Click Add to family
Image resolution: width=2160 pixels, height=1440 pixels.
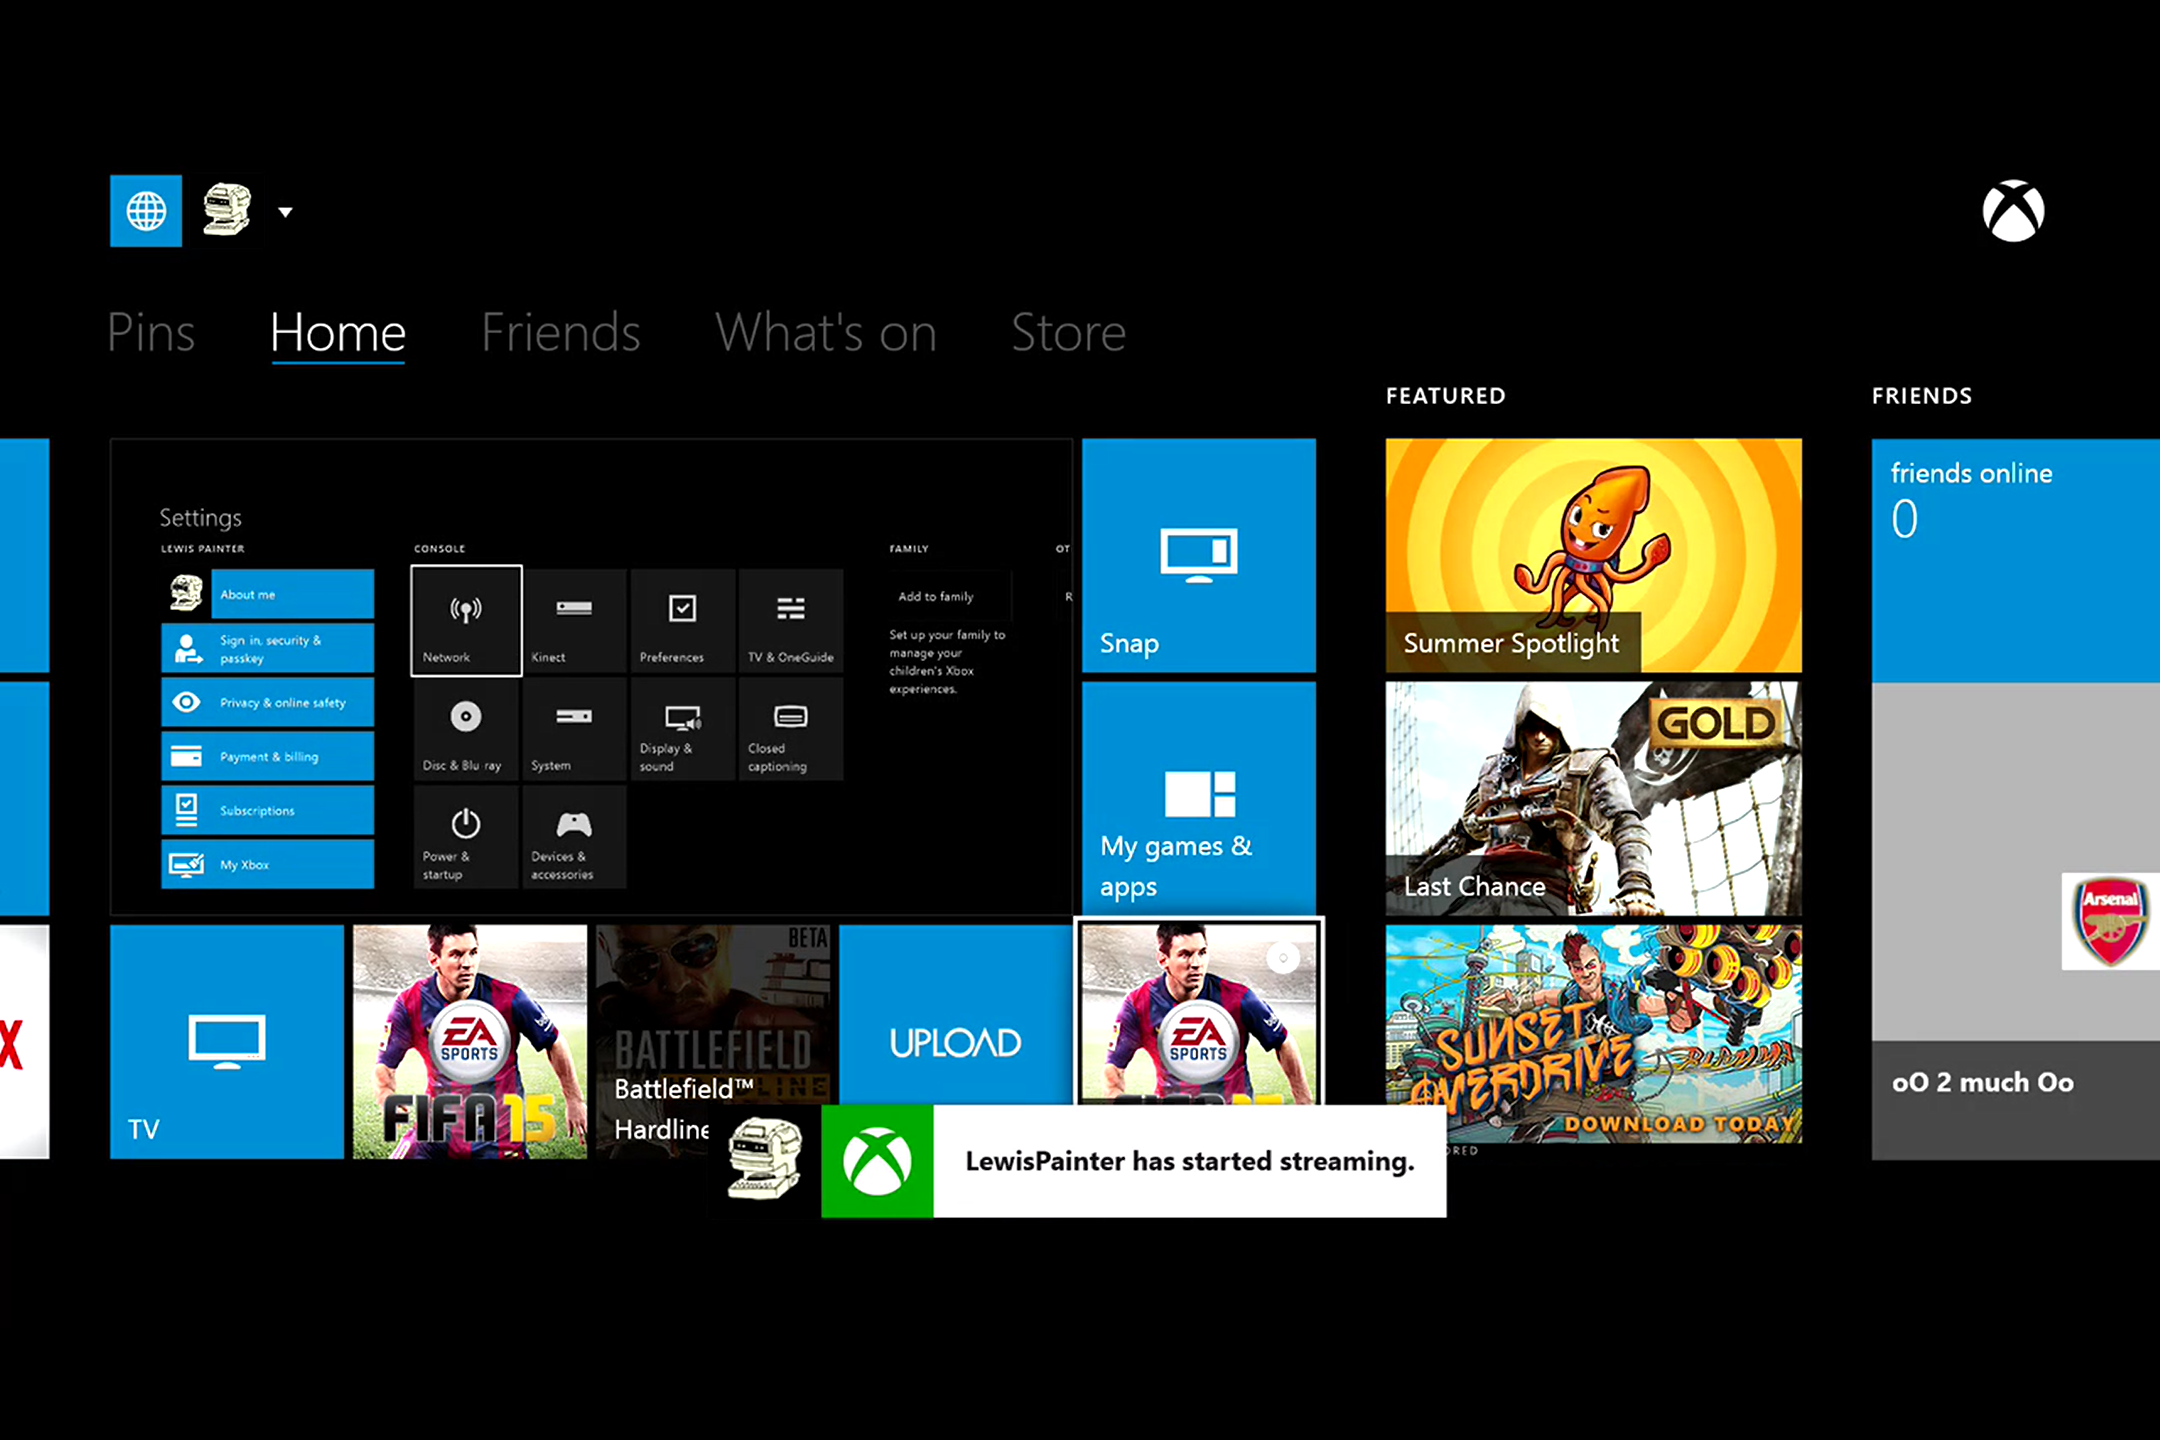tap(948, 596)
